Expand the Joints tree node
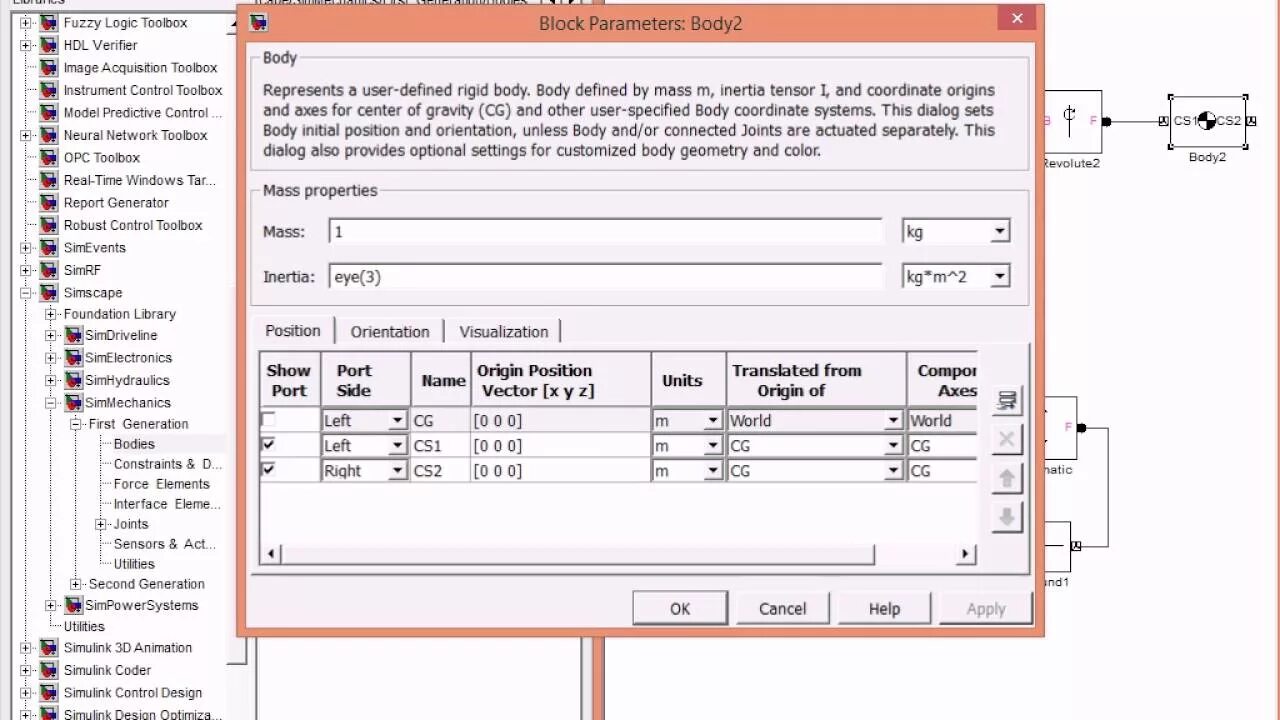 click(x=100, y=524)
